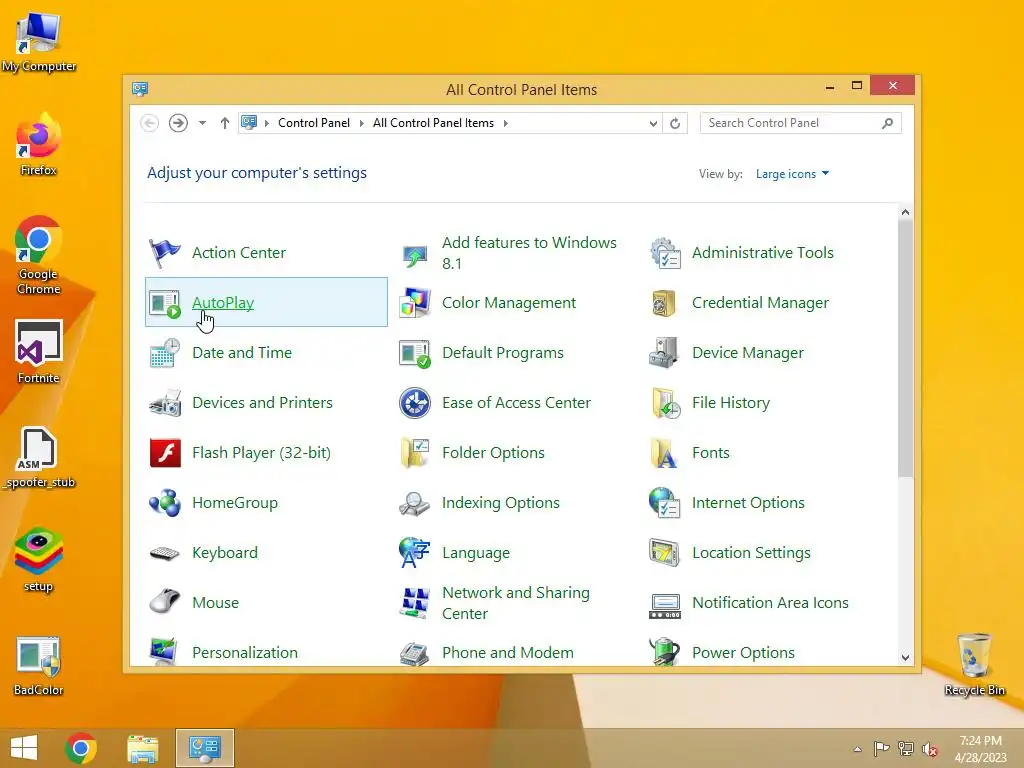This screenshot has height=768, width=1024.
Task: Click the Internet Options globe icon
Action: click(664, 503)
